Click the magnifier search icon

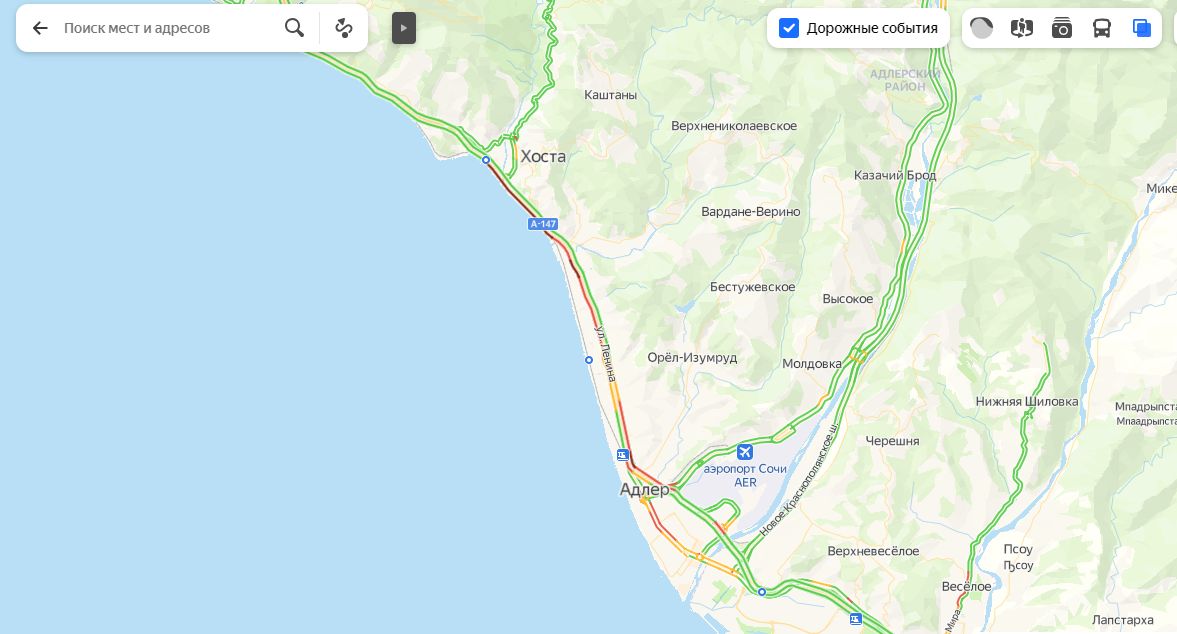coord(294,29)
